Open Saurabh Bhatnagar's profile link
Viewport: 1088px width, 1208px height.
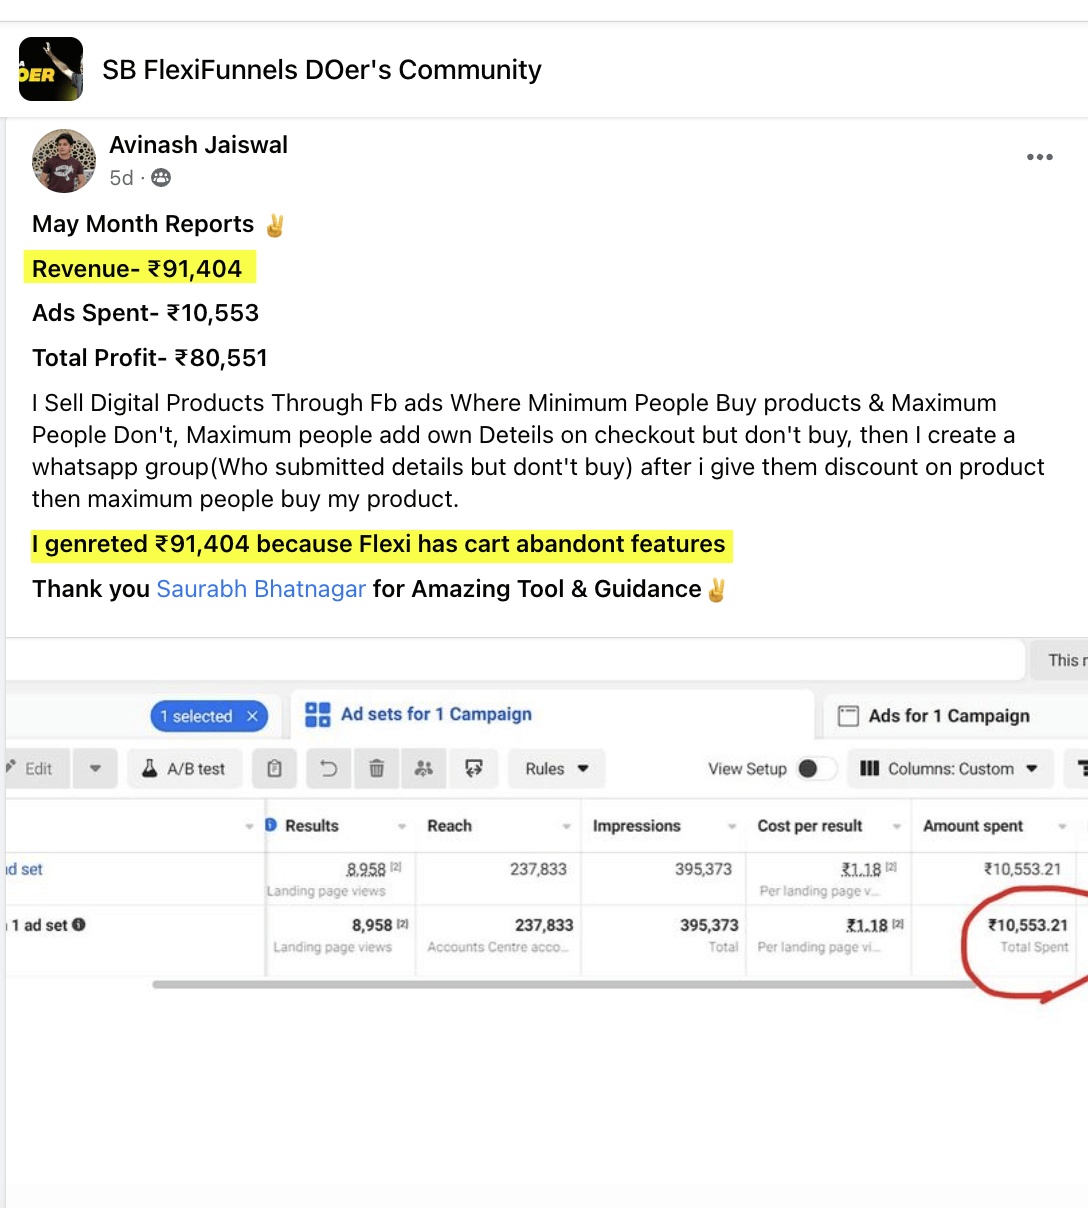click(x=261, y=589)
